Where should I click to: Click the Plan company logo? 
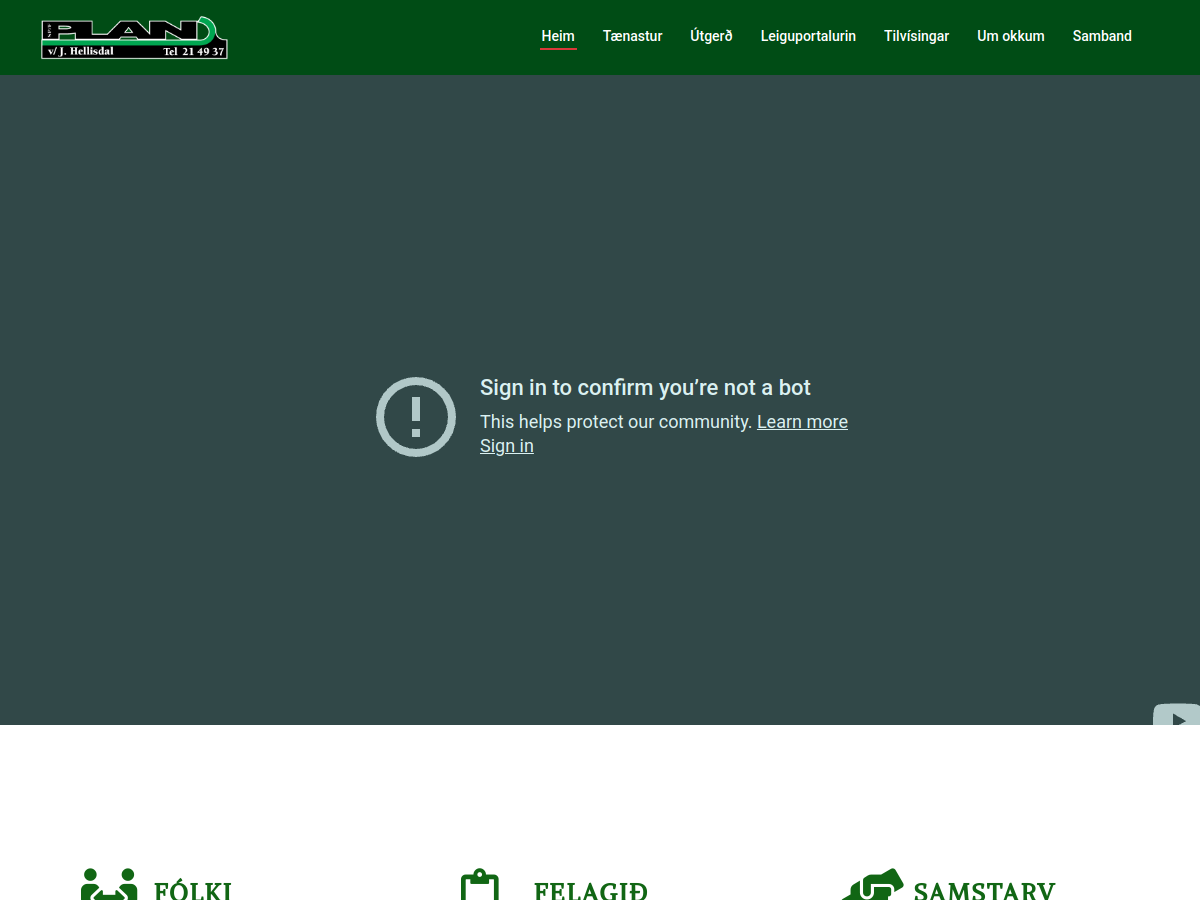[x=135, y=38]
